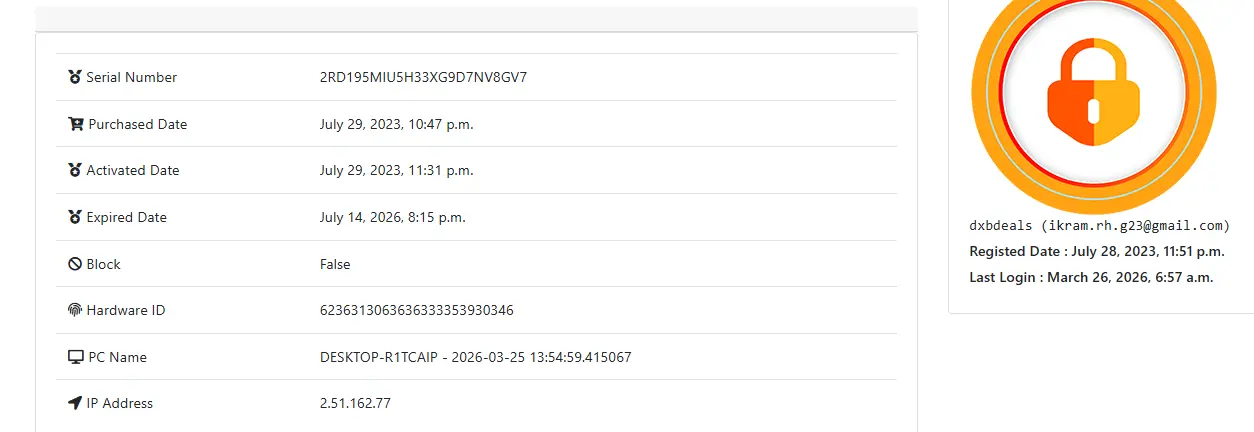Image resolution: width=1254 pixels, height=432 pixels.
Task: Click the Activated Date value 11:31 p.m.
Action: pos(397,170)
